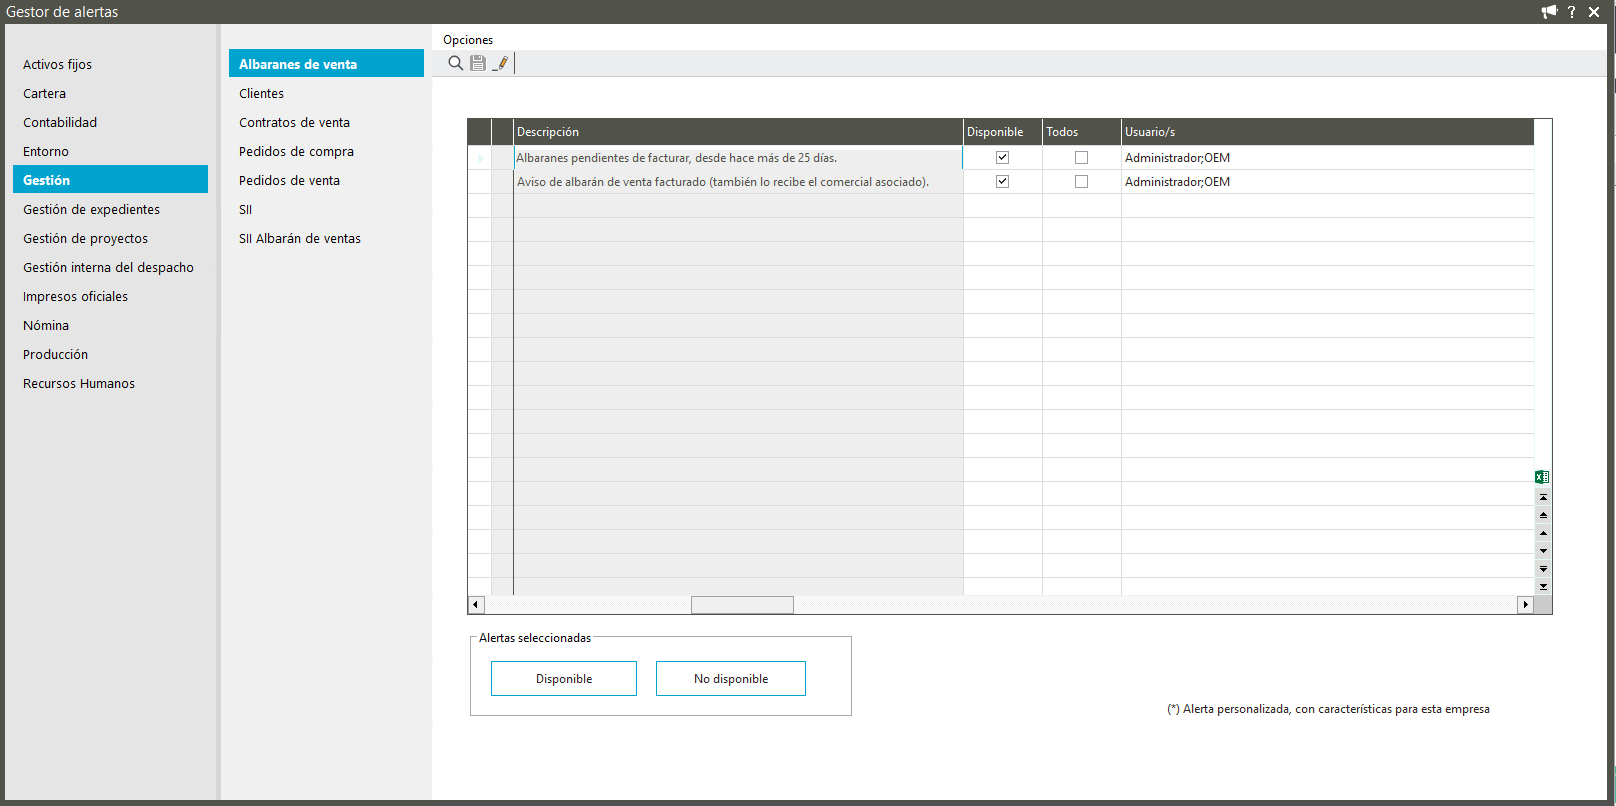Select row 'Albaranes pendientes de facturar, desde hace más de 25 días.'
This screenshot has height=806, width=1616.
coord(738,158)
